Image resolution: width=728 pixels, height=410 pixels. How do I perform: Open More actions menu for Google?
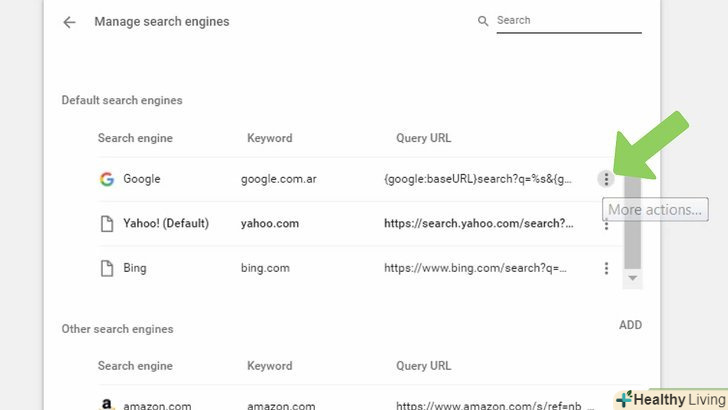point(606,179)
